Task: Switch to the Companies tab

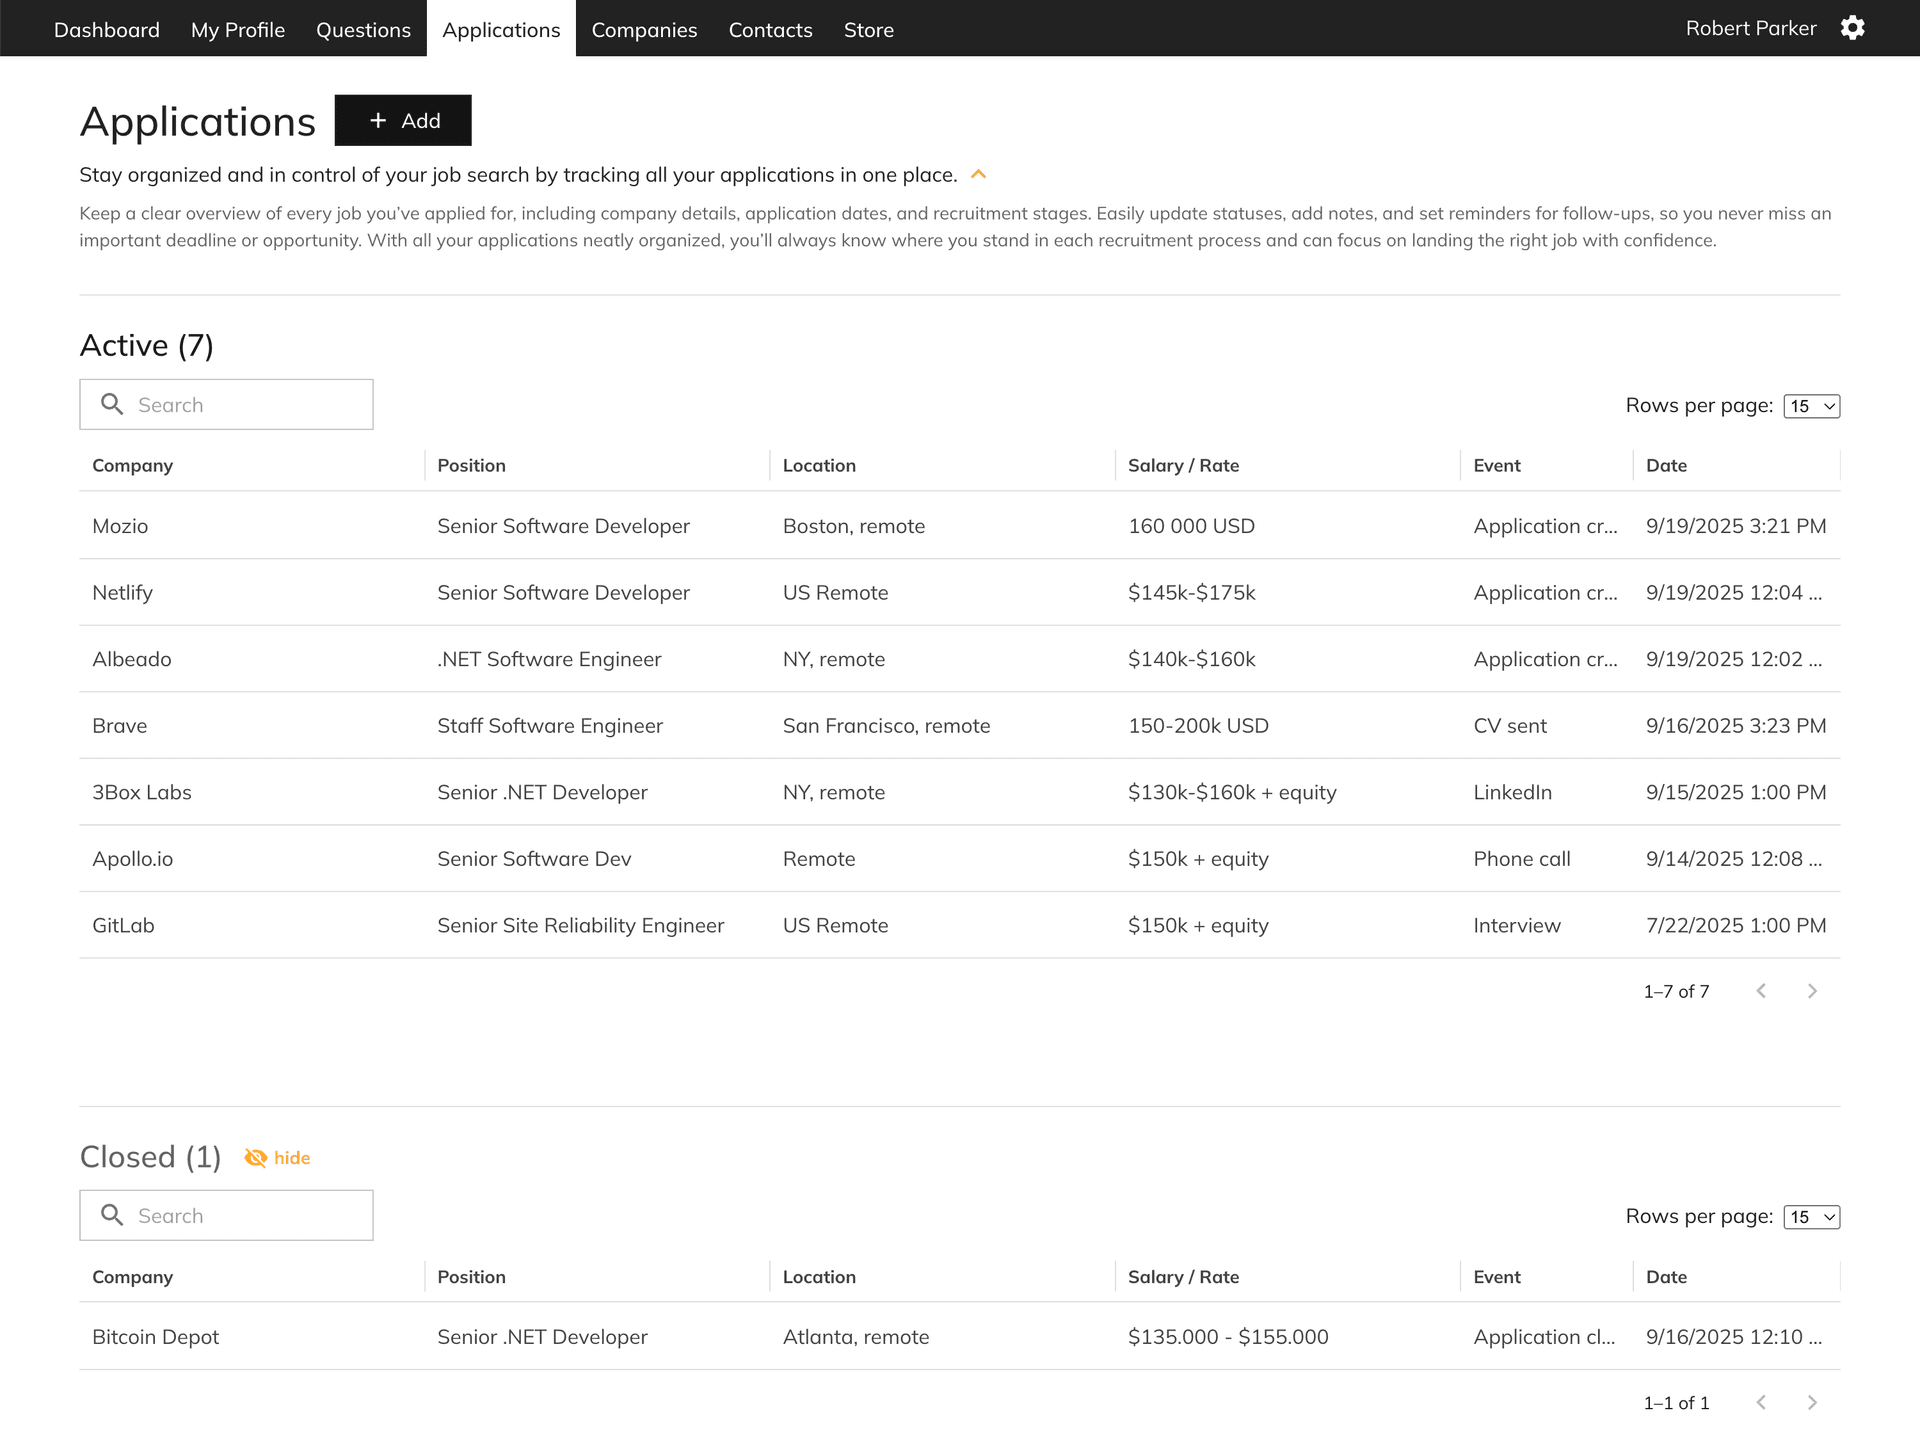Action: pos(644,29)
